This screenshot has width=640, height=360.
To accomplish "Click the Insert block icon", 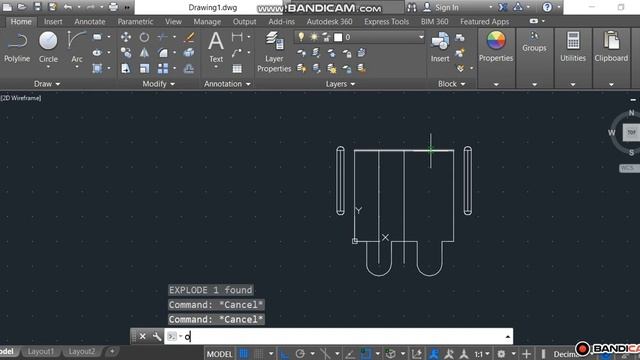I will click(440, 47).
